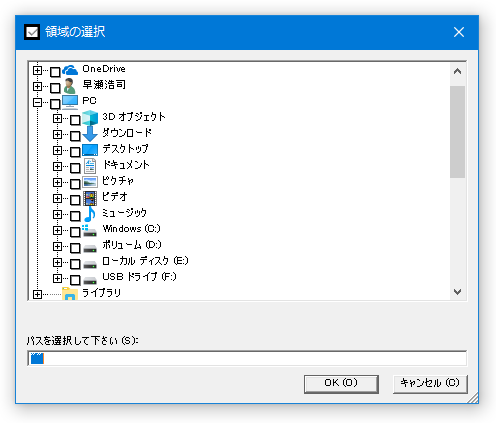496x423 pixels.
Task: Click the USB ドライブ (F:) drive icon
Action: [90, 280]
